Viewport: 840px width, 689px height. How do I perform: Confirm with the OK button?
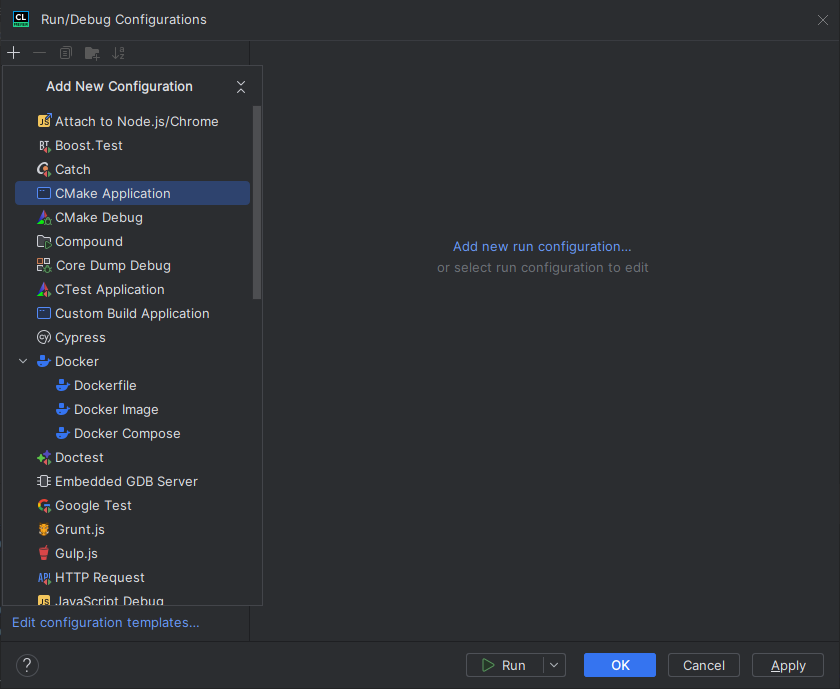click(620, 665)
